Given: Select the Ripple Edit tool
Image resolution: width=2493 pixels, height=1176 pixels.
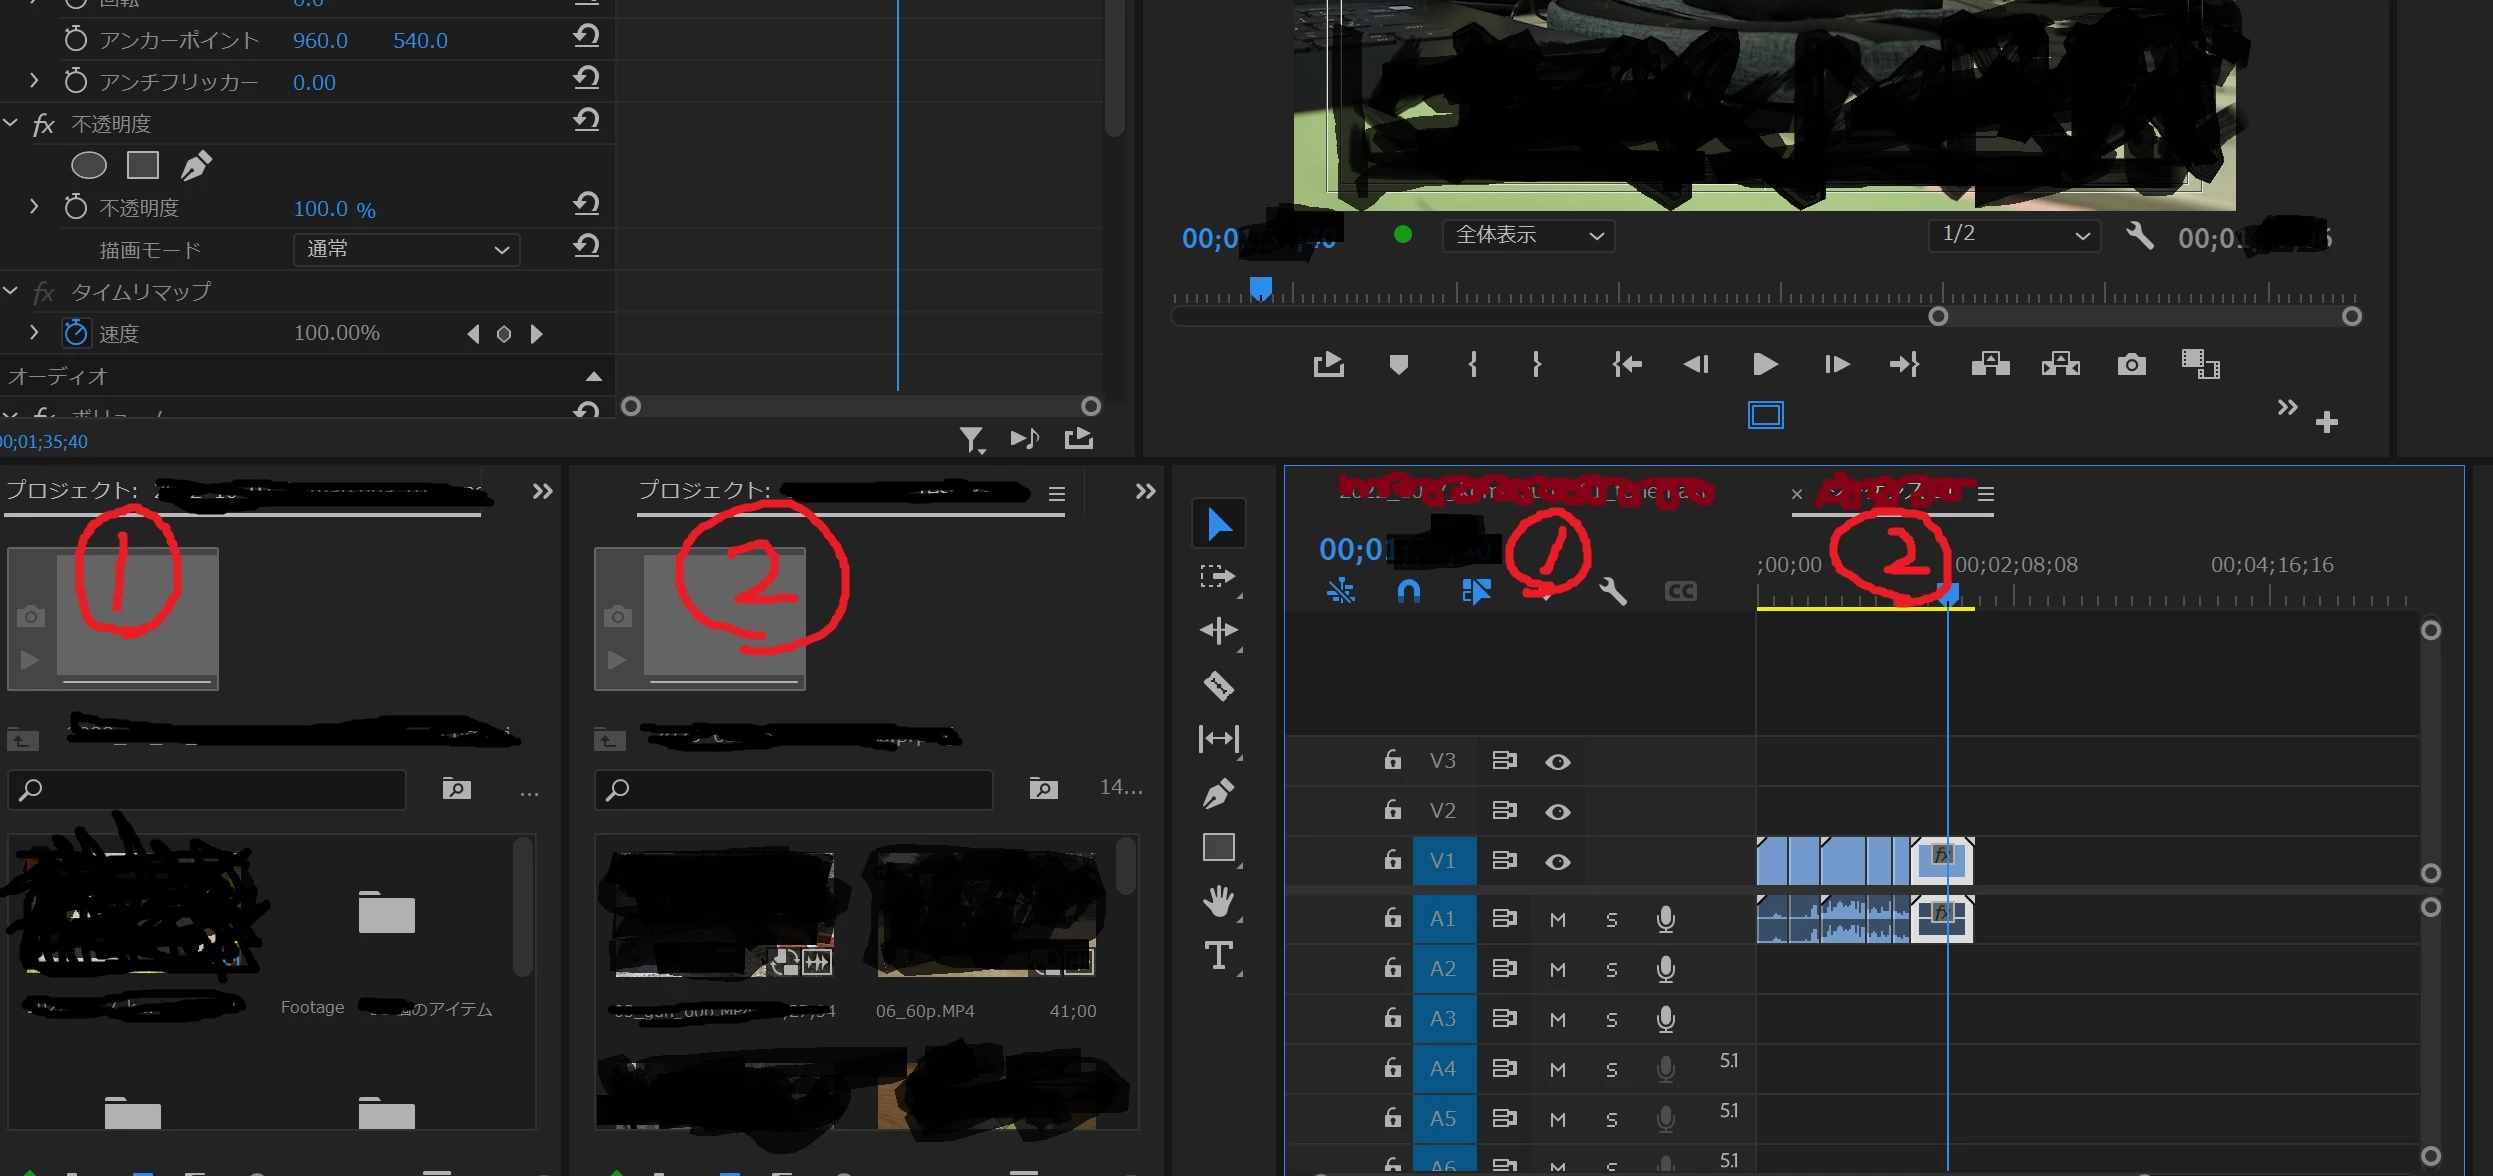Looking at the screenshot, I should (1218, 630).
